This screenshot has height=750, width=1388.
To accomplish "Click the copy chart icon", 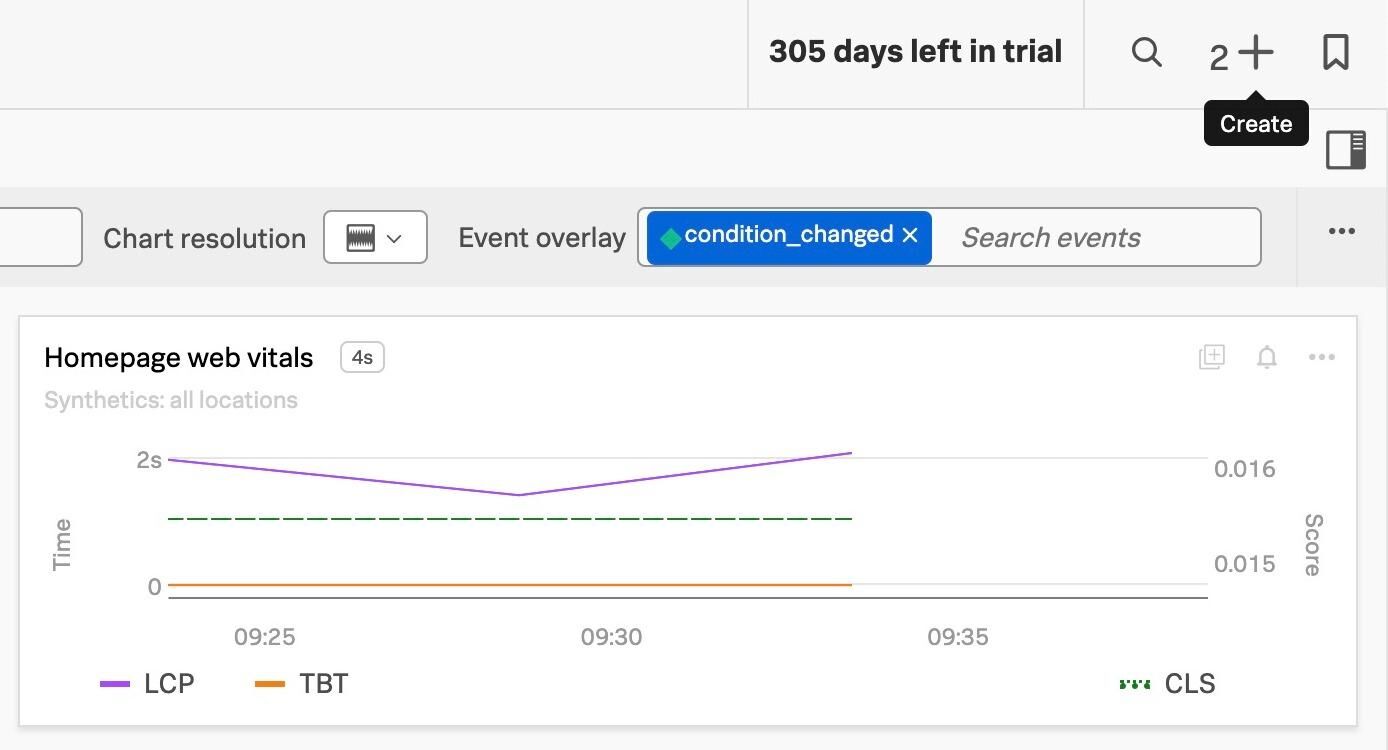I will tap(1212, 357).
